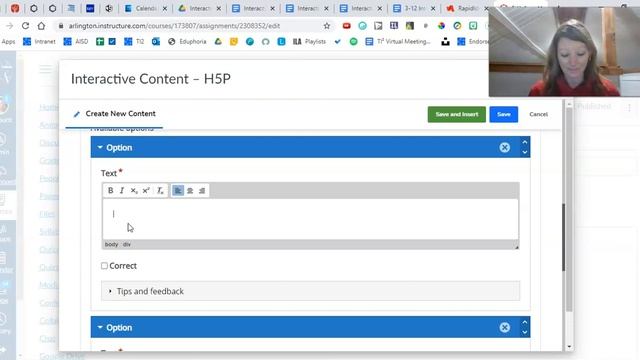Screen dimensions: 640x360
Task: Open the TI² Virtual Meeting bookmark
Action: pyautogui.click(x=398, y=42)
